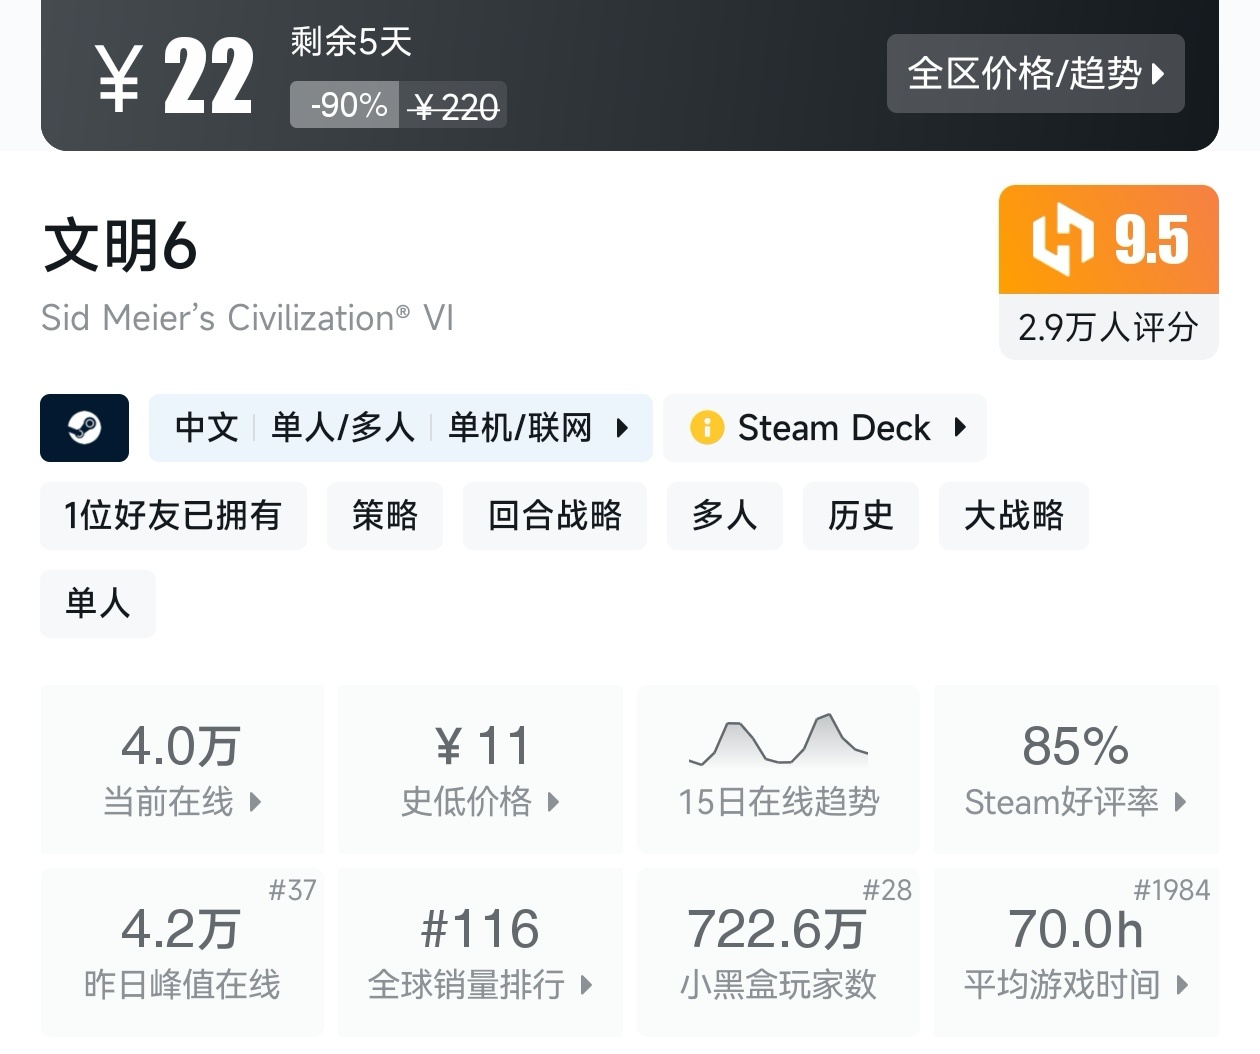Select the 回合战略 tag
Viewport: 1260px width, 1054px height.
point(554,516)
